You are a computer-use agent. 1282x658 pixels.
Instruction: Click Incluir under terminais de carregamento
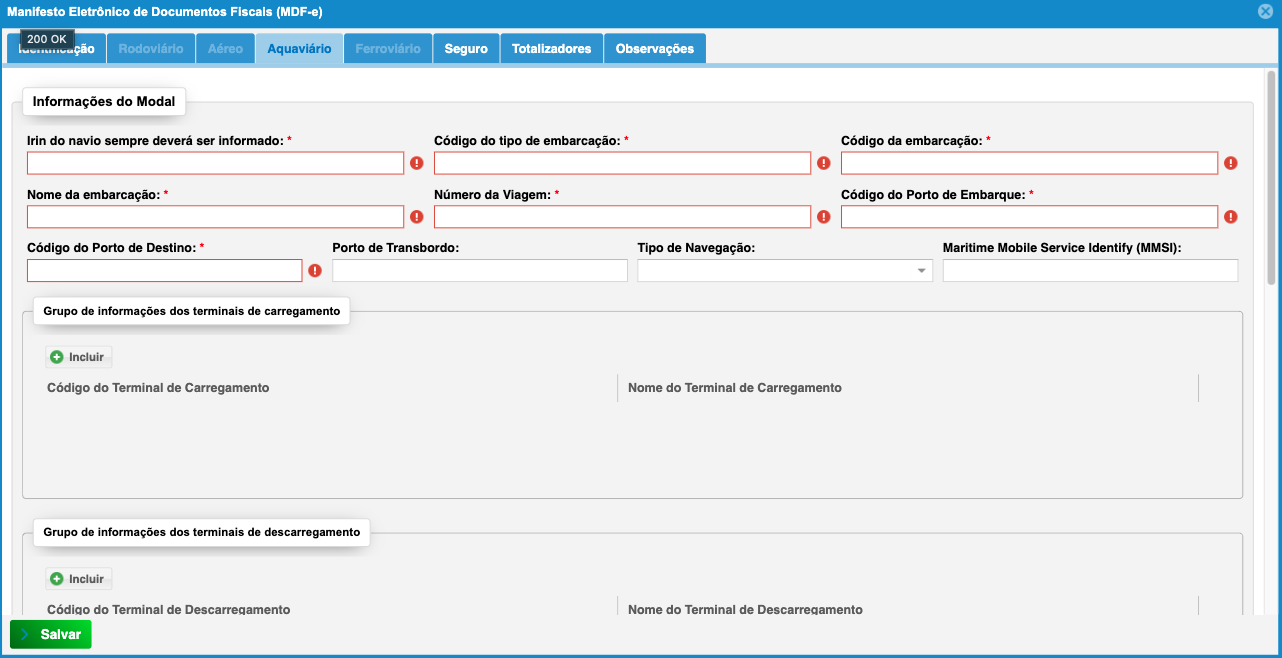coord(78,357)
